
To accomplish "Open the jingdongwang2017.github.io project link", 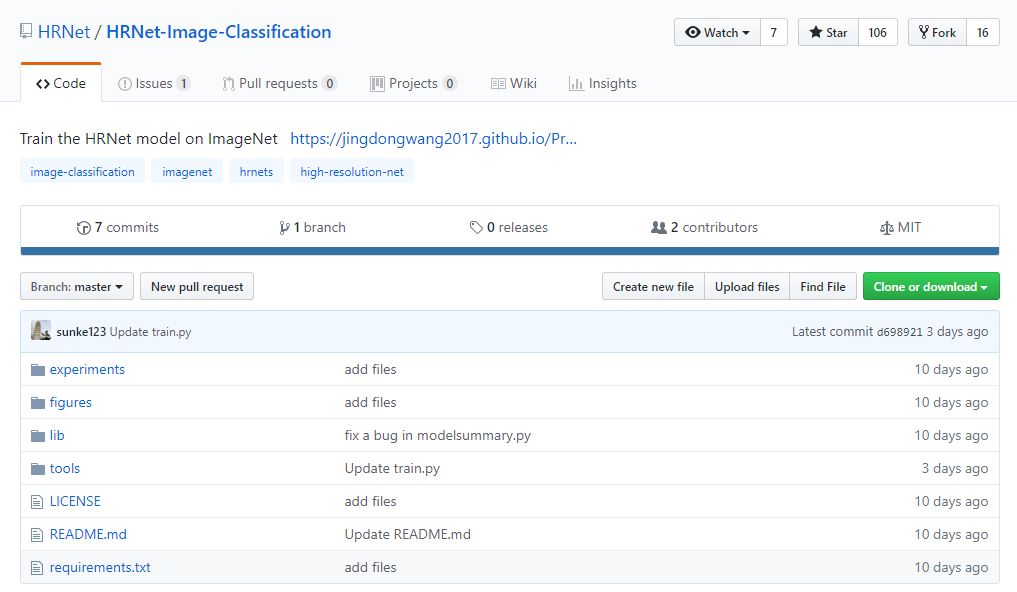I will [x=433, y=139].
